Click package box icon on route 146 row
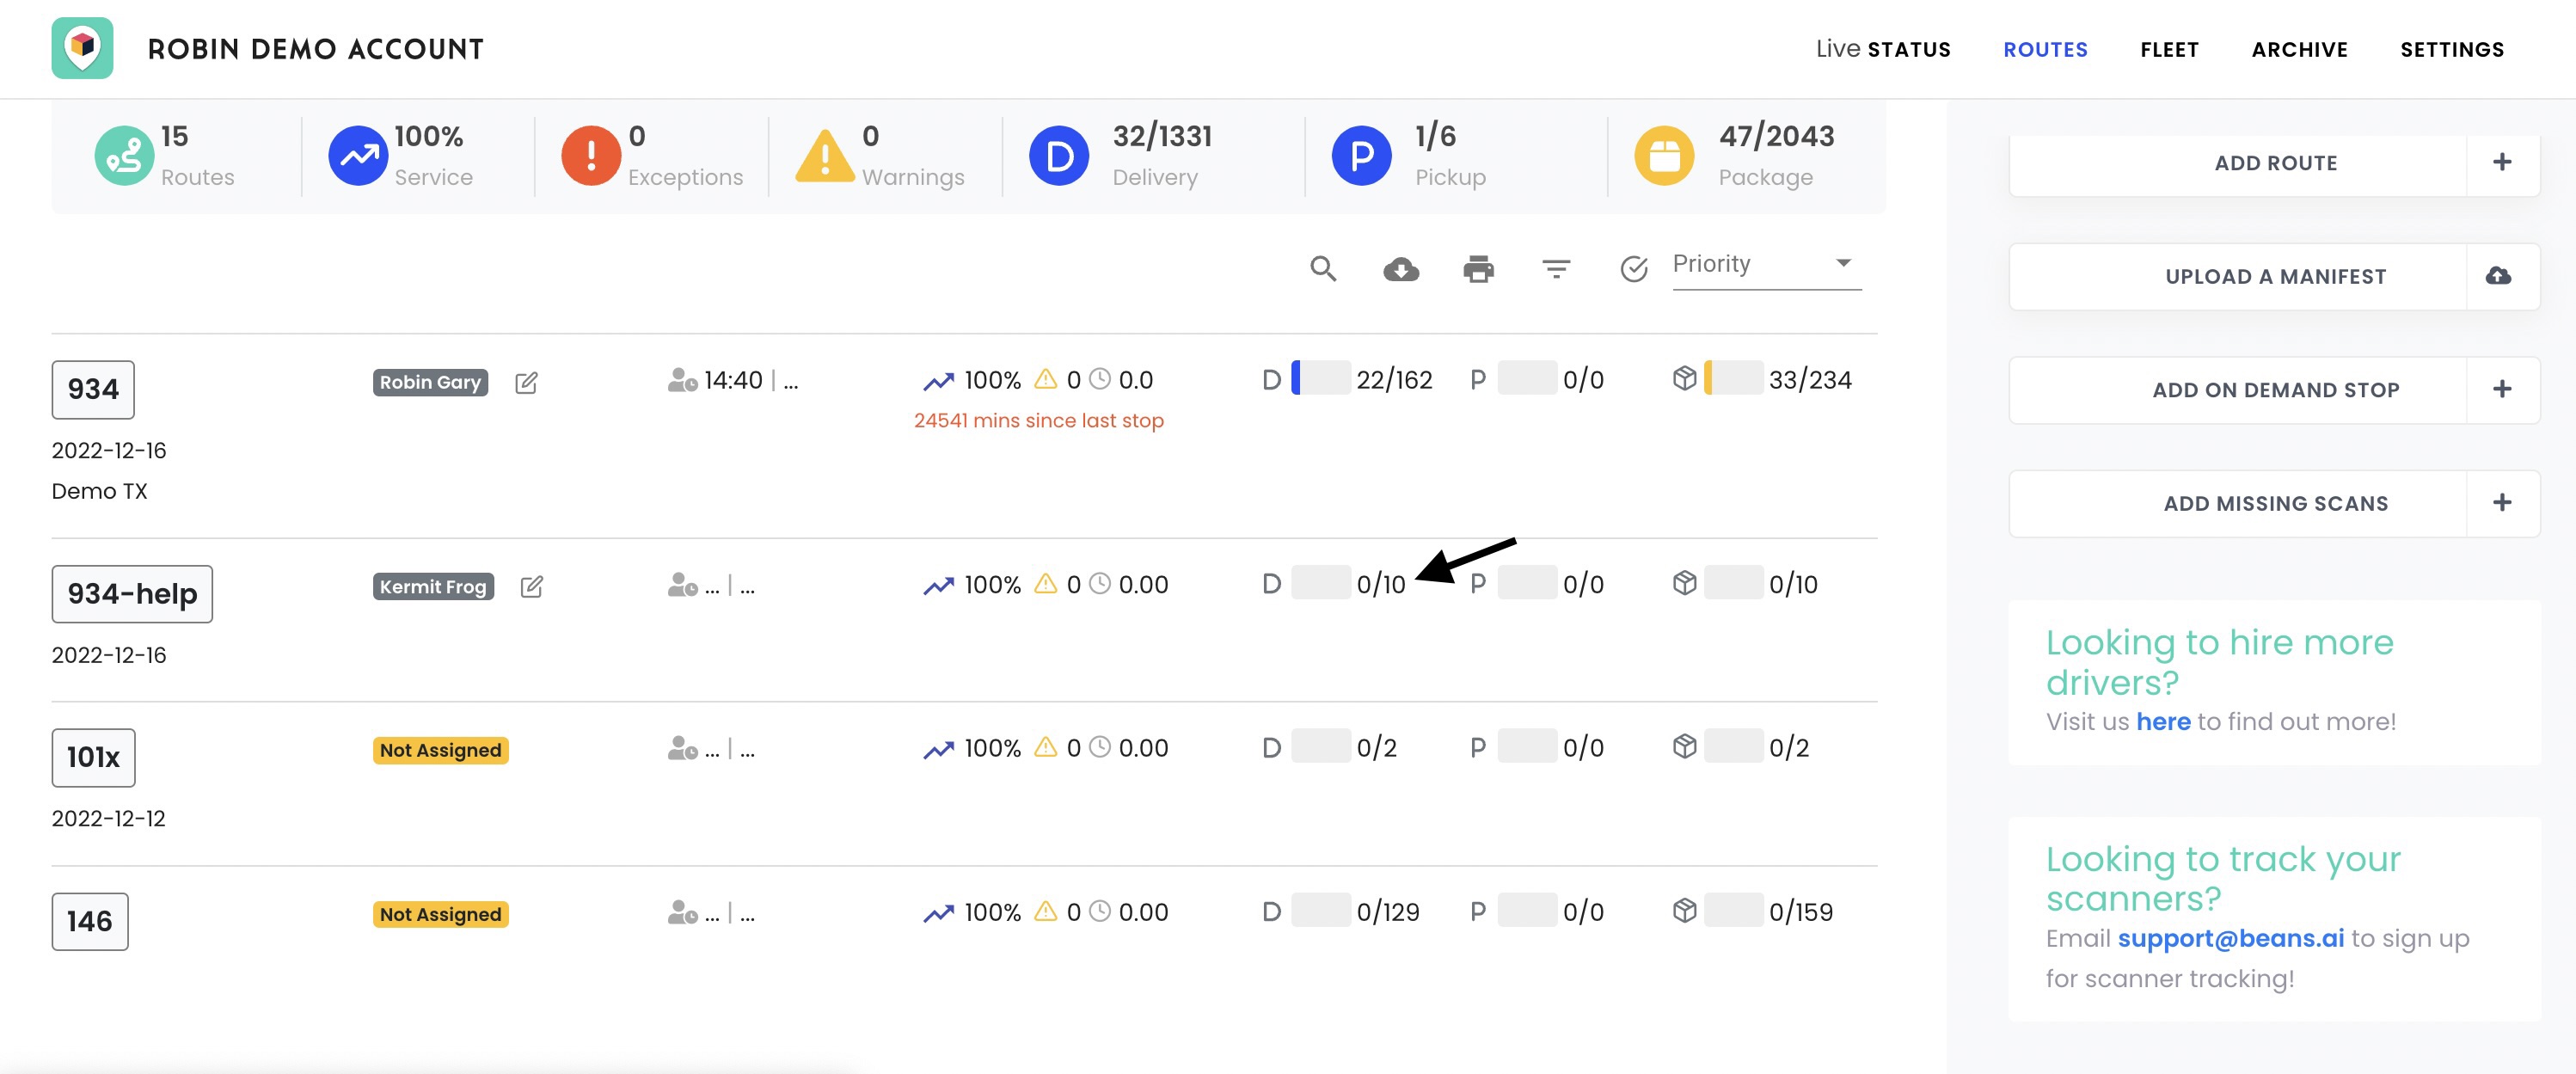This screenshot has height=1074, width=2576. pyautogui.click(x=1684, y=911)
